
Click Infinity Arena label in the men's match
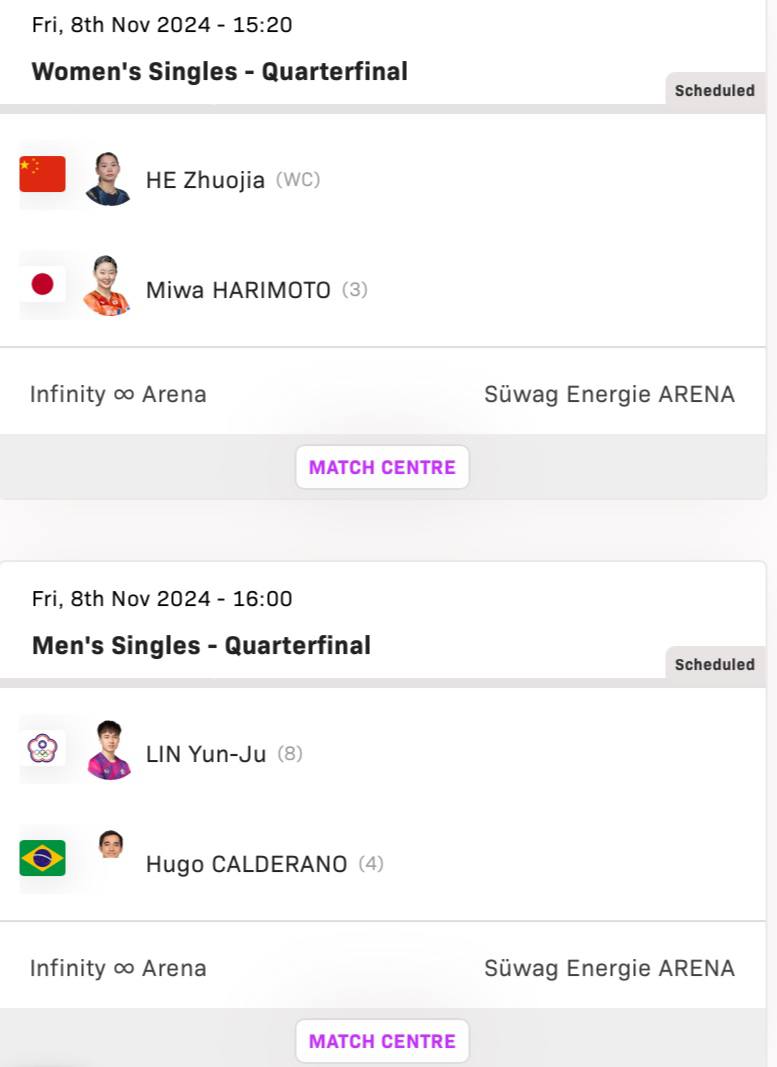118,968
